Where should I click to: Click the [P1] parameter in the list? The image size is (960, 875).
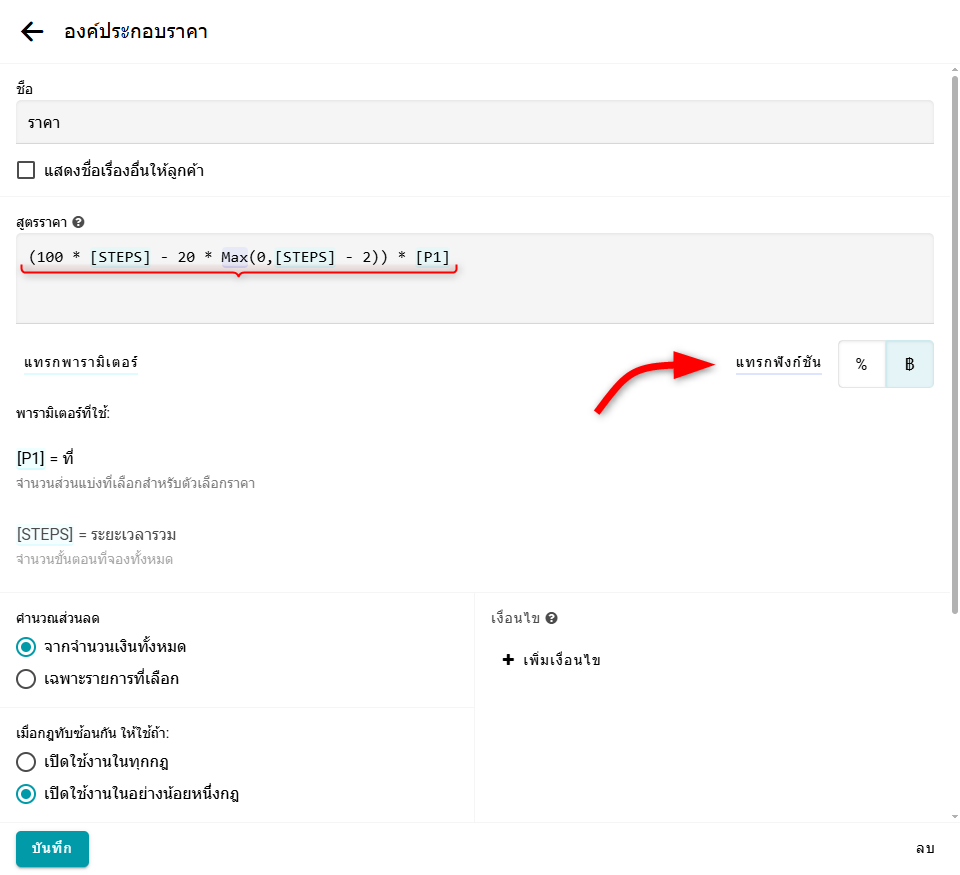click(x=30, y=458)
